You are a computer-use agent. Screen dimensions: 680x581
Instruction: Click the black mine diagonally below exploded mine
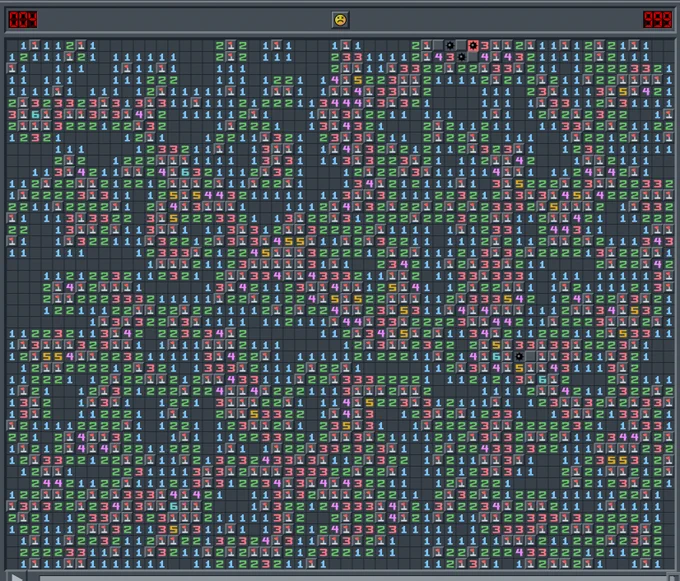click(x=461, y=57)
